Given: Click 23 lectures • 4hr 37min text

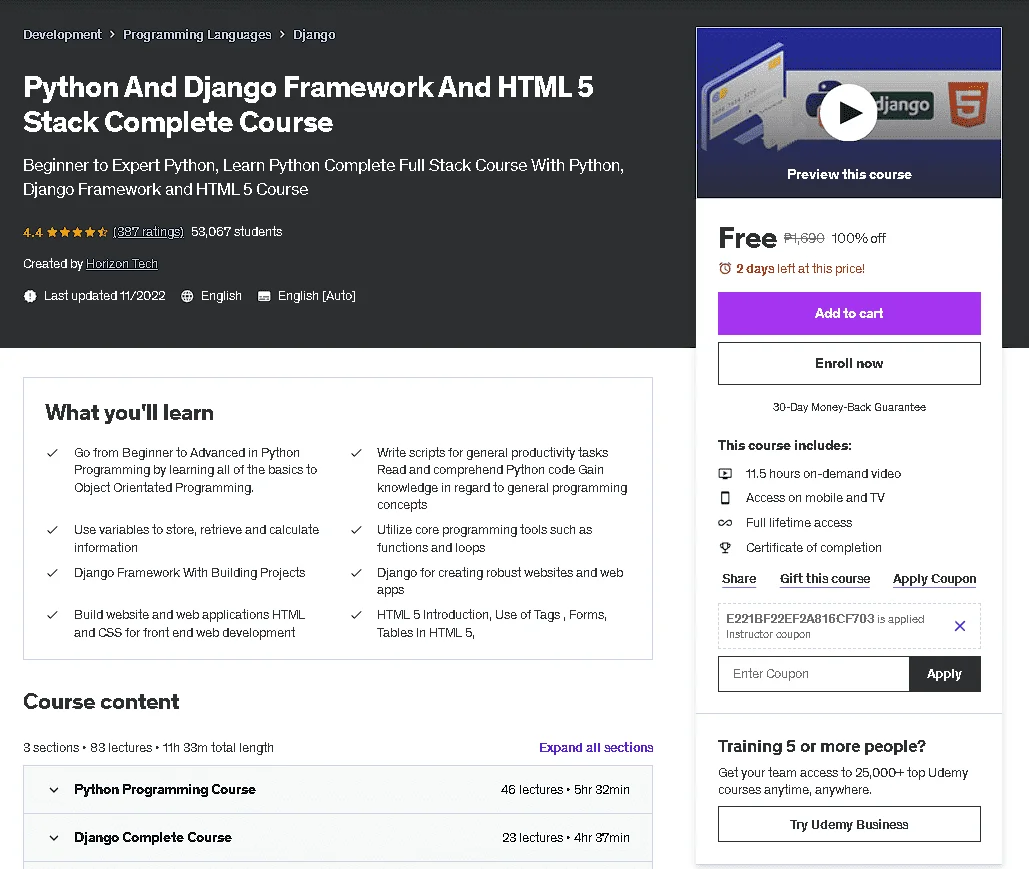Looking at the screenshot, I should pos(566,837).
